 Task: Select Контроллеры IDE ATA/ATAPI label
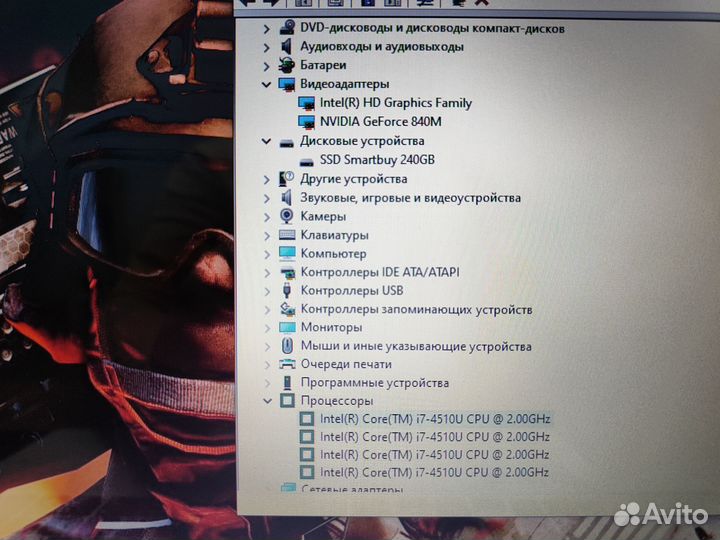[380, 272]
